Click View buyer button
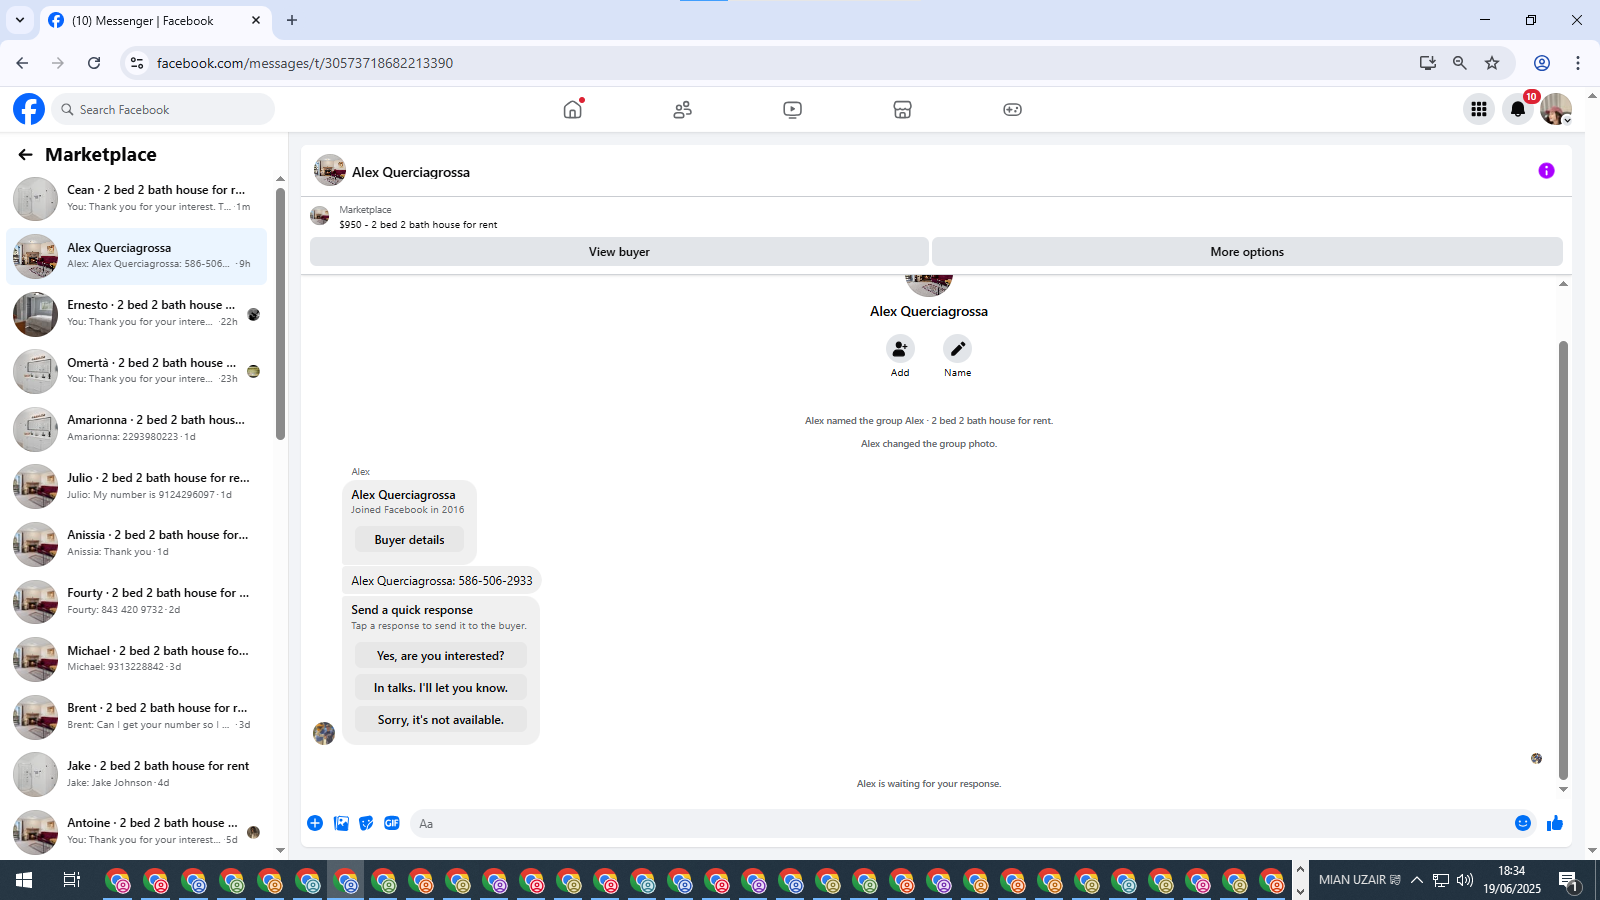 [x=619, y=252]
